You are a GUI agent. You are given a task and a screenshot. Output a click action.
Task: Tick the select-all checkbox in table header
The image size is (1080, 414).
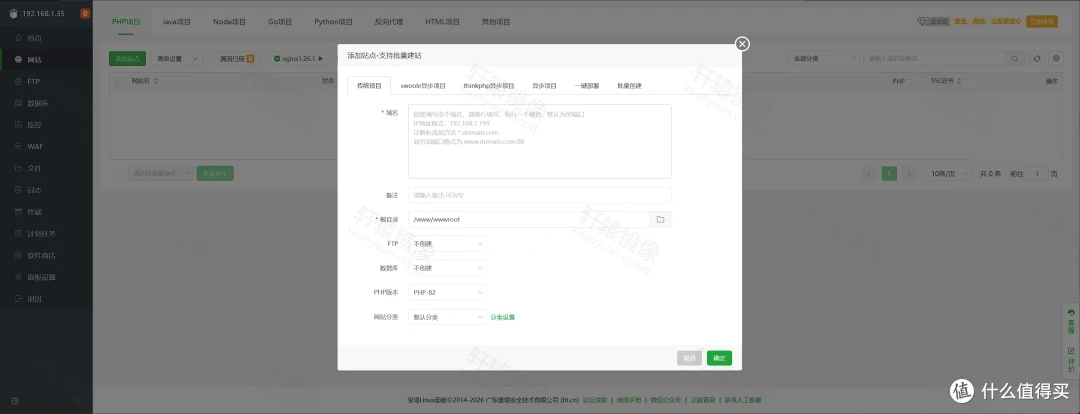click(x=118, y=81)
